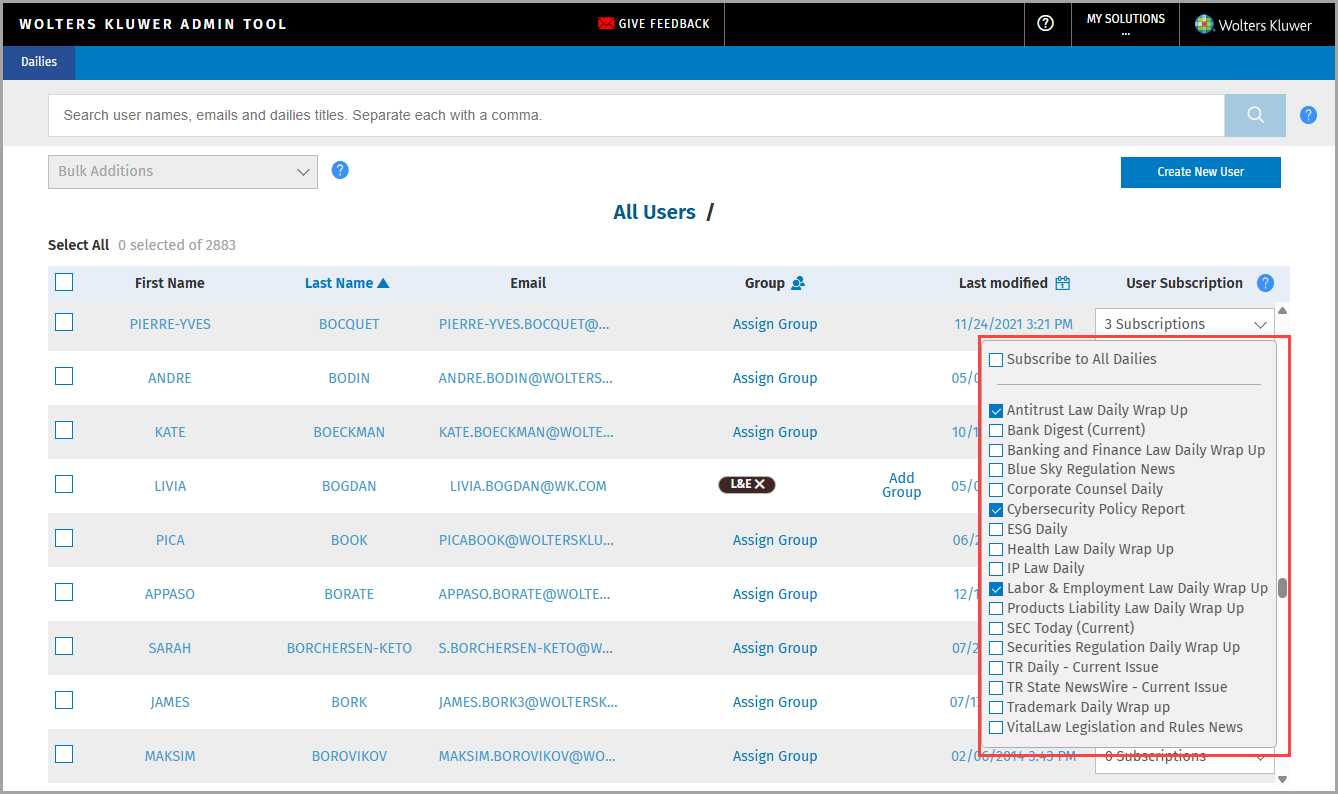Open the help question mark in header
1338x794 pixels.
pos(1046,23)
